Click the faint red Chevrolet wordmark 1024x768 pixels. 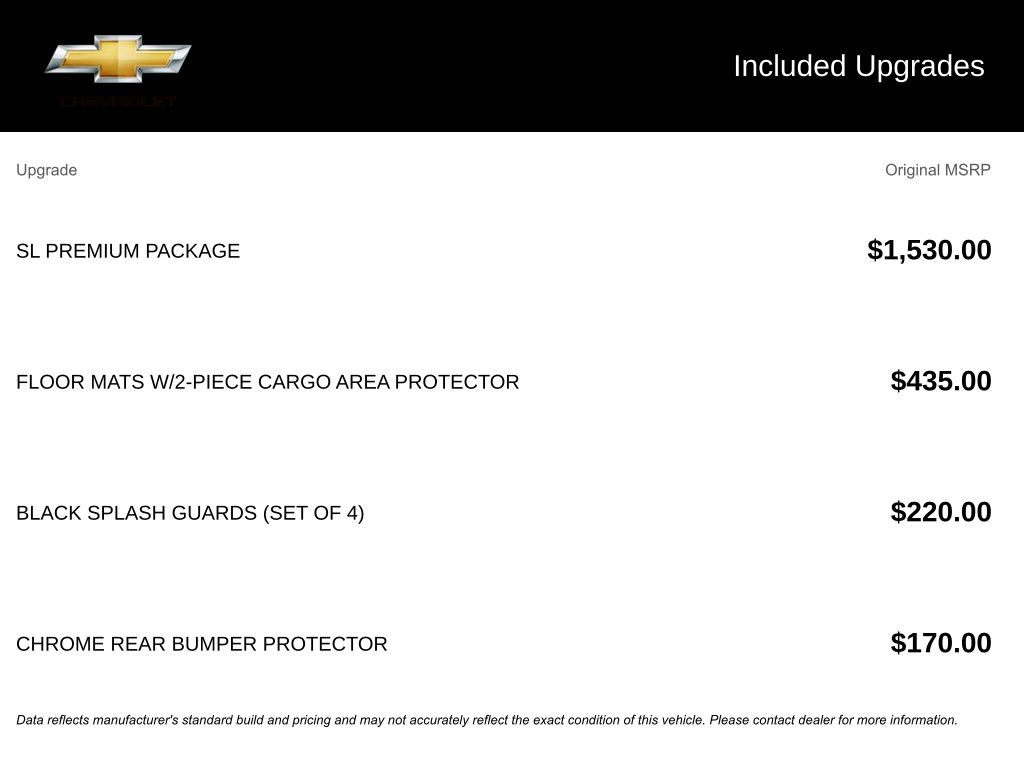click(118, 101)
